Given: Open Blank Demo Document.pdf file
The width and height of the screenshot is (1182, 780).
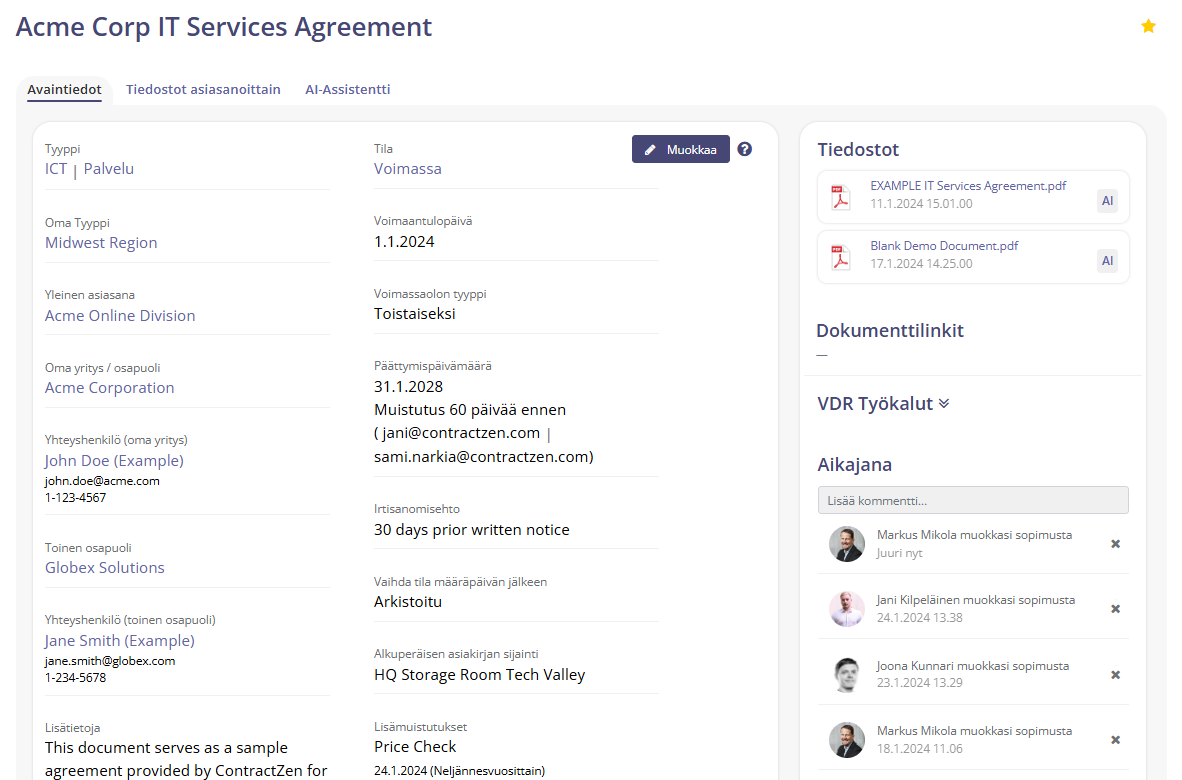Looking at the screenshot, I should coord(944,246).
